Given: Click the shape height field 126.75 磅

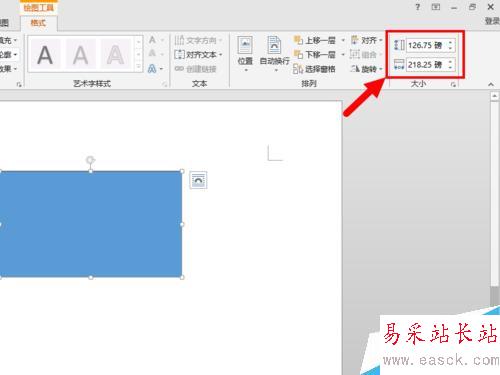Looking at the screenshot, I should 426,45.
